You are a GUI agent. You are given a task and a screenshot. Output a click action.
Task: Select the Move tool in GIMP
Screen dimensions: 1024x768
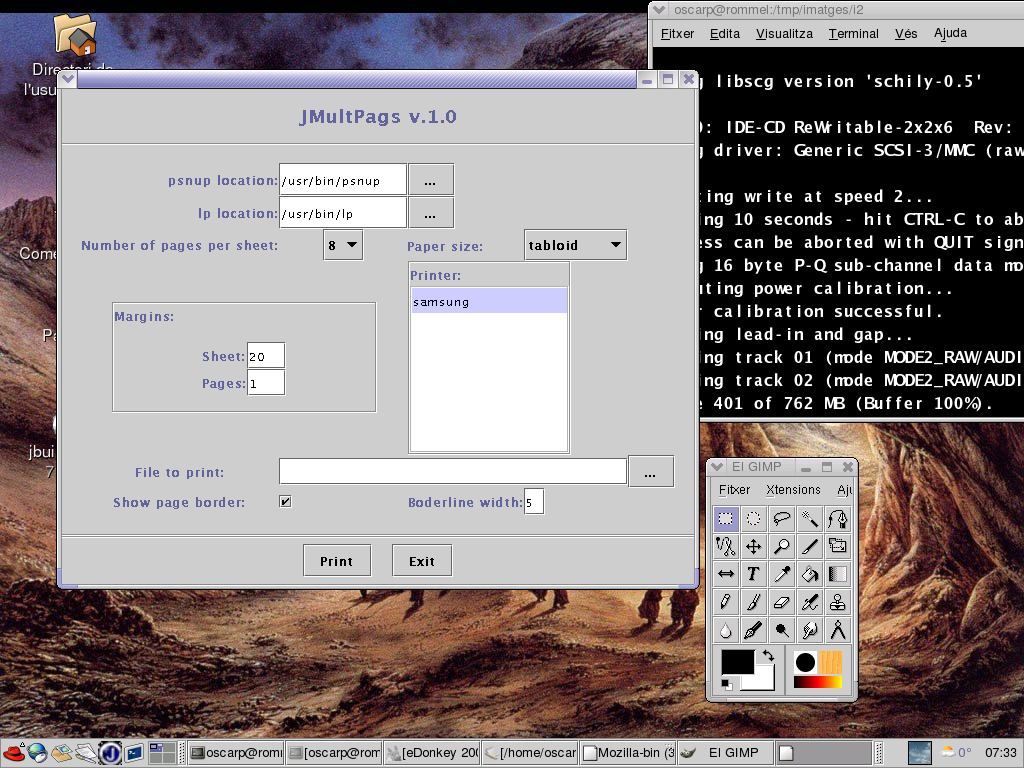tap(754, 547)
